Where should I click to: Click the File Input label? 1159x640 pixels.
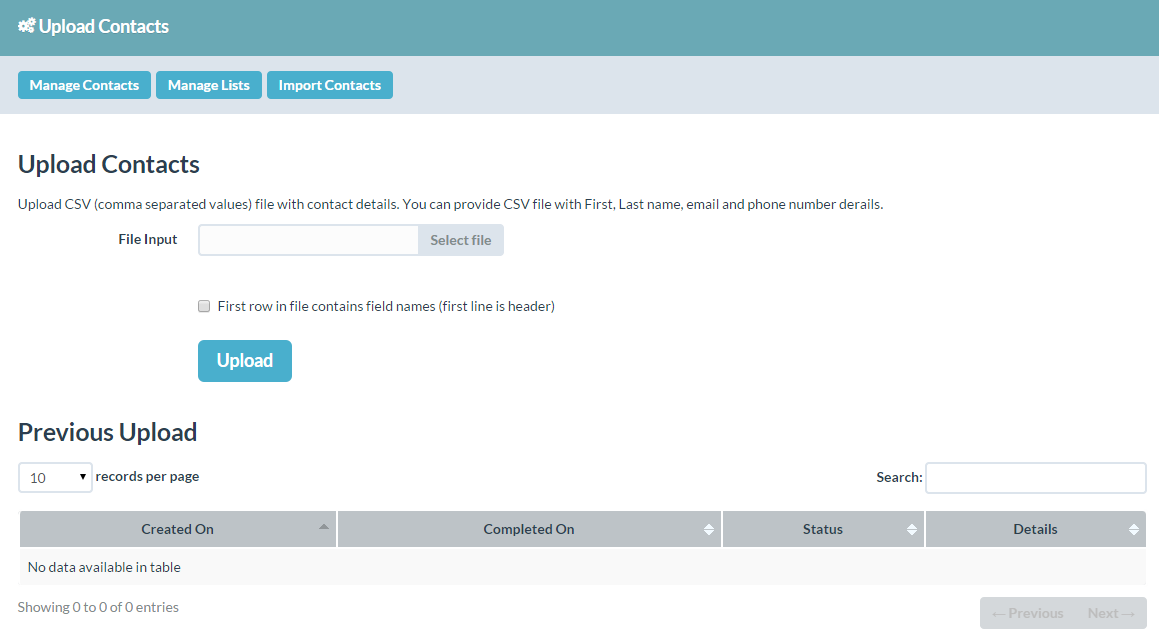(x=148, y=239)
